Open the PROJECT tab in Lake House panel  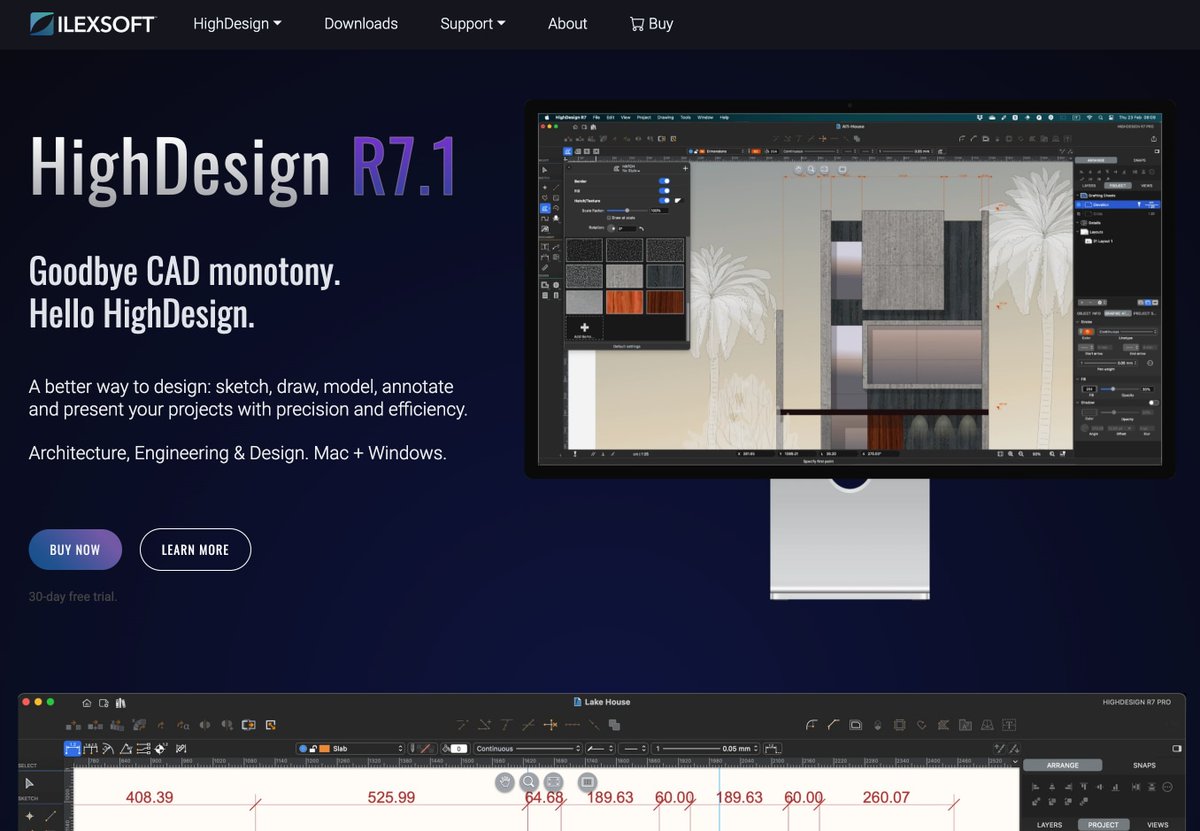[x=1103, y=825]
